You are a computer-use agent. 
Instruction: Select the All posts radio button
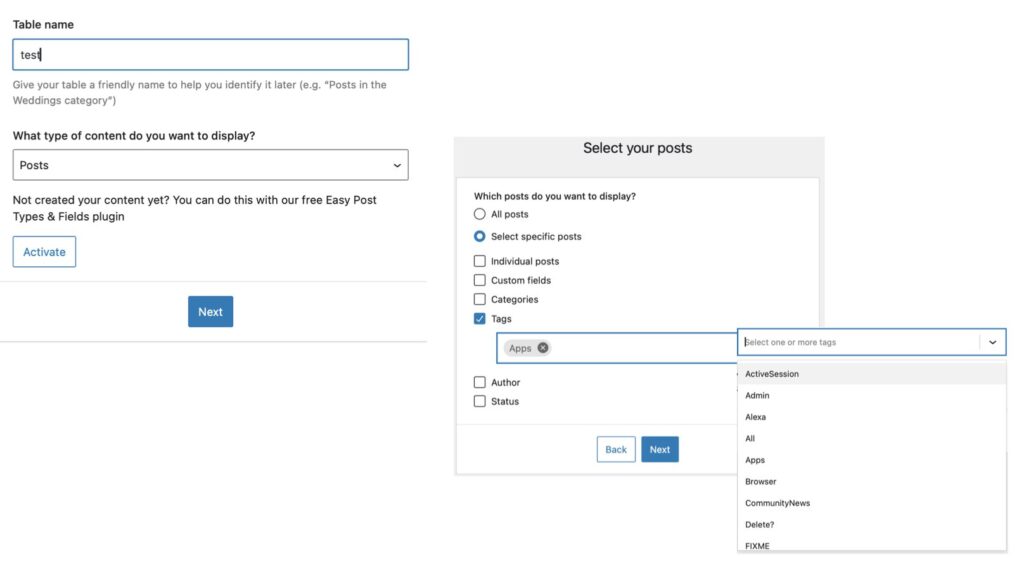[x=480, y=214]
